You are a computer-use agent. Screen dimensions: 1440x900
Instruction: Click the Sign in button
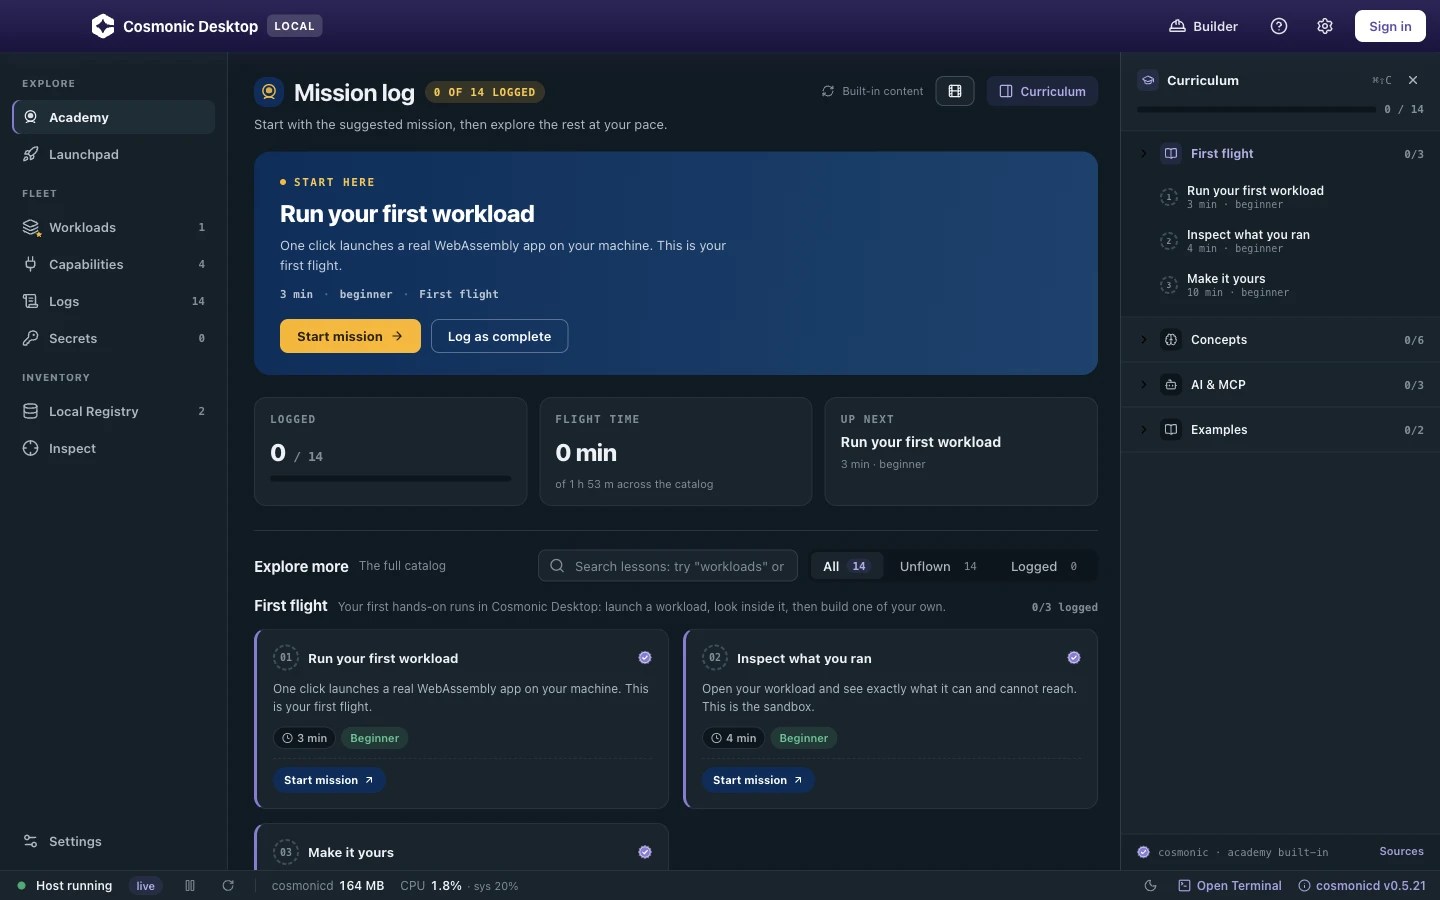click(x=1390, y=26)
